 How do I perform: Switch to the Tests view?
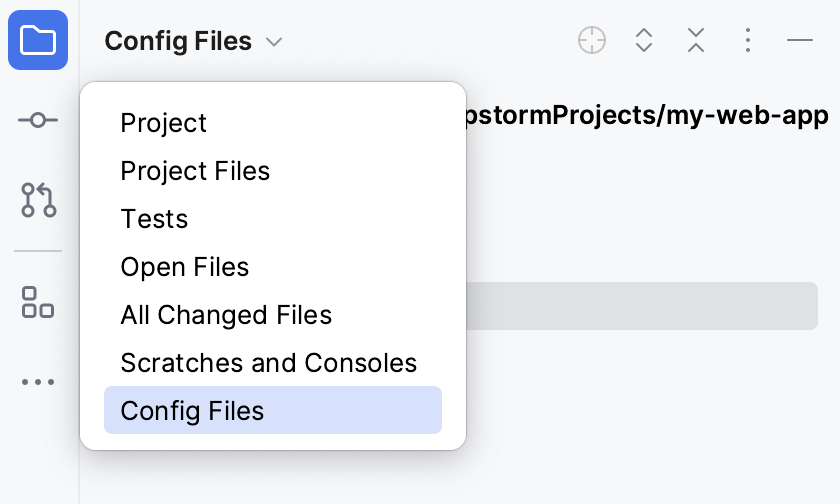(154, 219)
